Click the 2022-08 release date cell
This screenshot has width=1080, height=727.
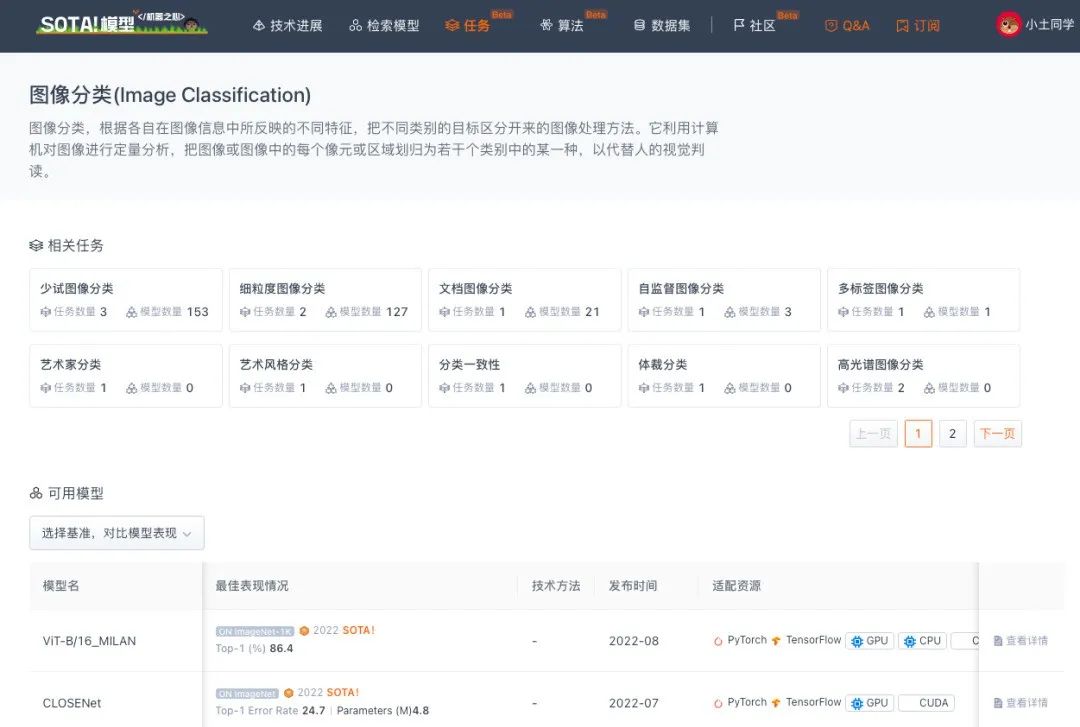(x=634, y=641)
